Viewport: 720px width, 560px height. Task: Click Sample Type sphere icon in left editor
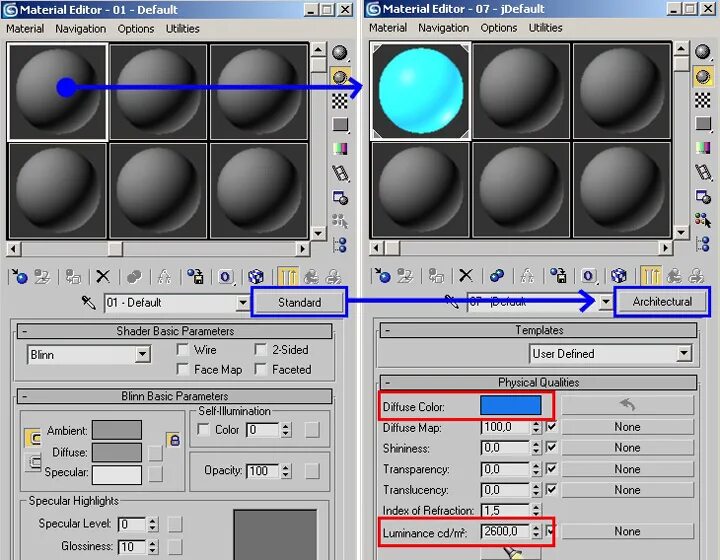tap(340, 53)
